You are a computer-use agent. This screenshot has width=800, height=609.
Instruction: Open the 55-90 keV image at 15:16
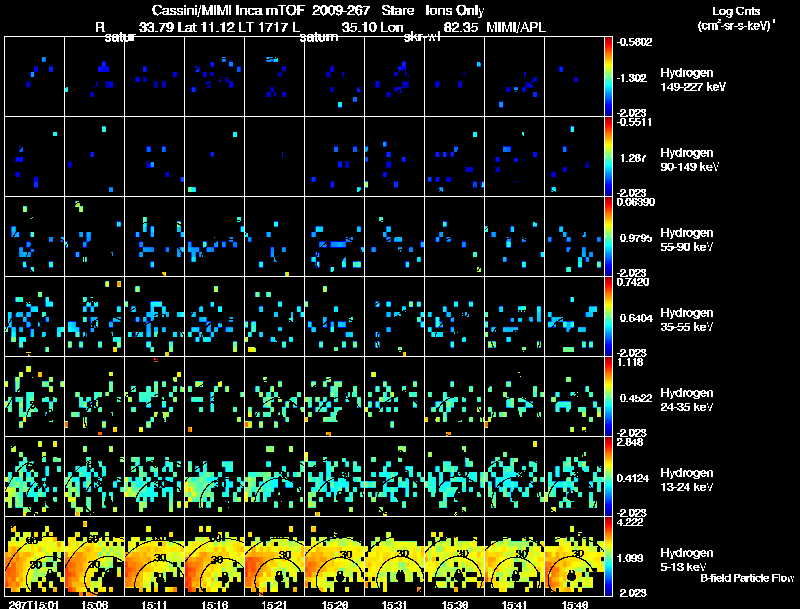pos(214,237)
